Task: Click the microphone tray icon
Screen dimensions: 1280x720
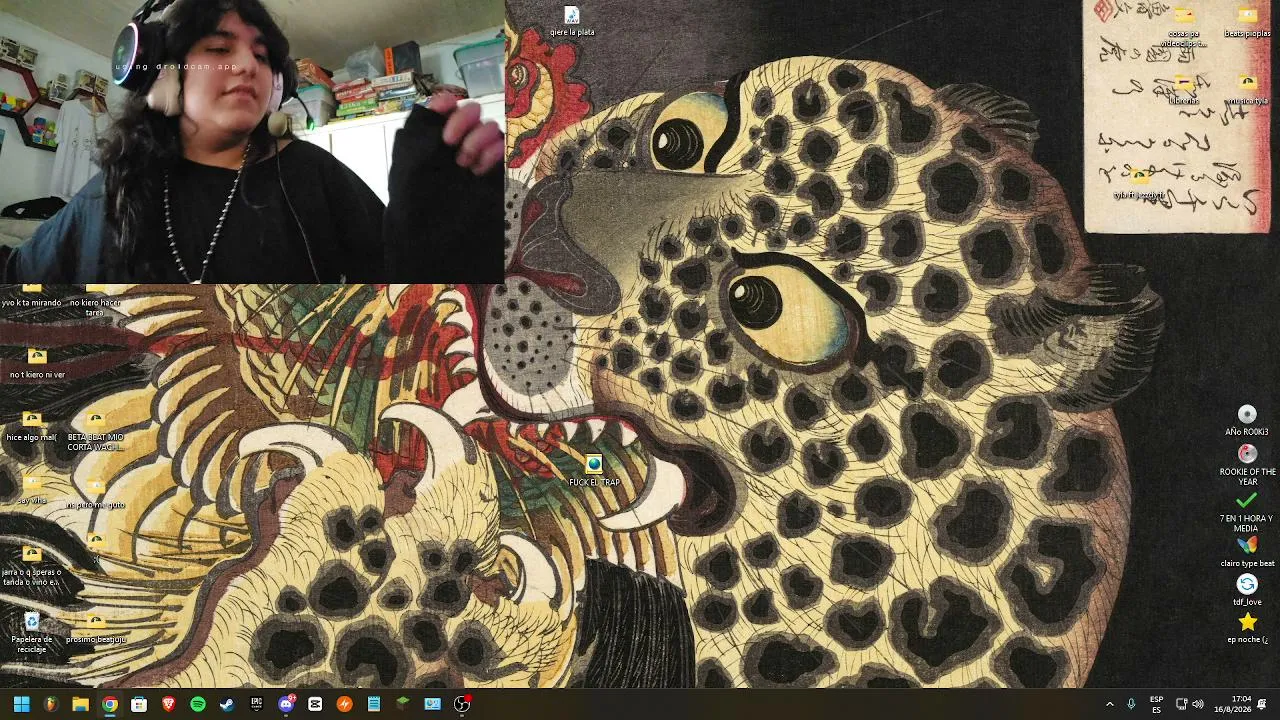Action: tap(1131, 704)
